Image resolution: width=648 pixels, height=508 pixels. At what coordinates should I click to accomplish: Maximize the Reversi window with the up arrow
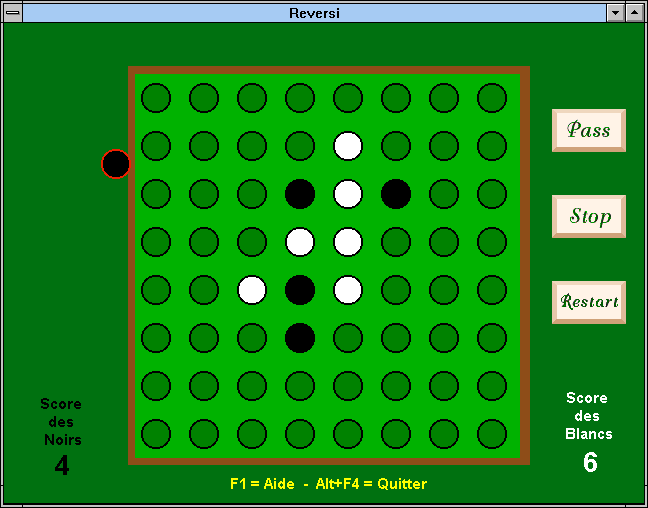click(634, 13)
